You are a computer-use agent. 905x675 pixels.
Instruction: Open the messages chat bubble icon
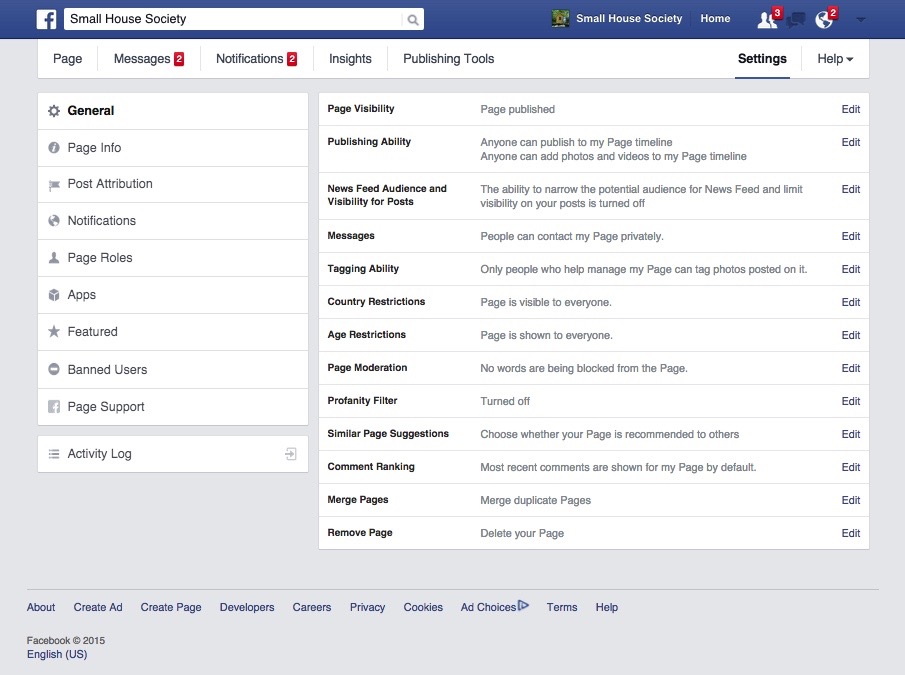(796, 20)
